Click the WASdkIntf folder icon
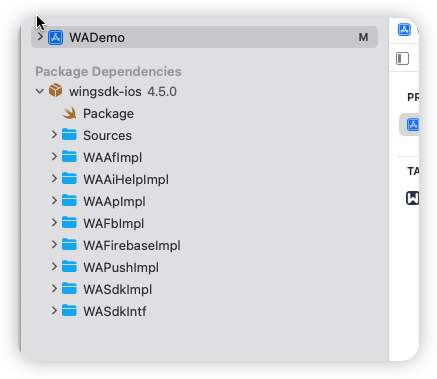The width and height of the screenshot is (437, 379). pos(69,310)
